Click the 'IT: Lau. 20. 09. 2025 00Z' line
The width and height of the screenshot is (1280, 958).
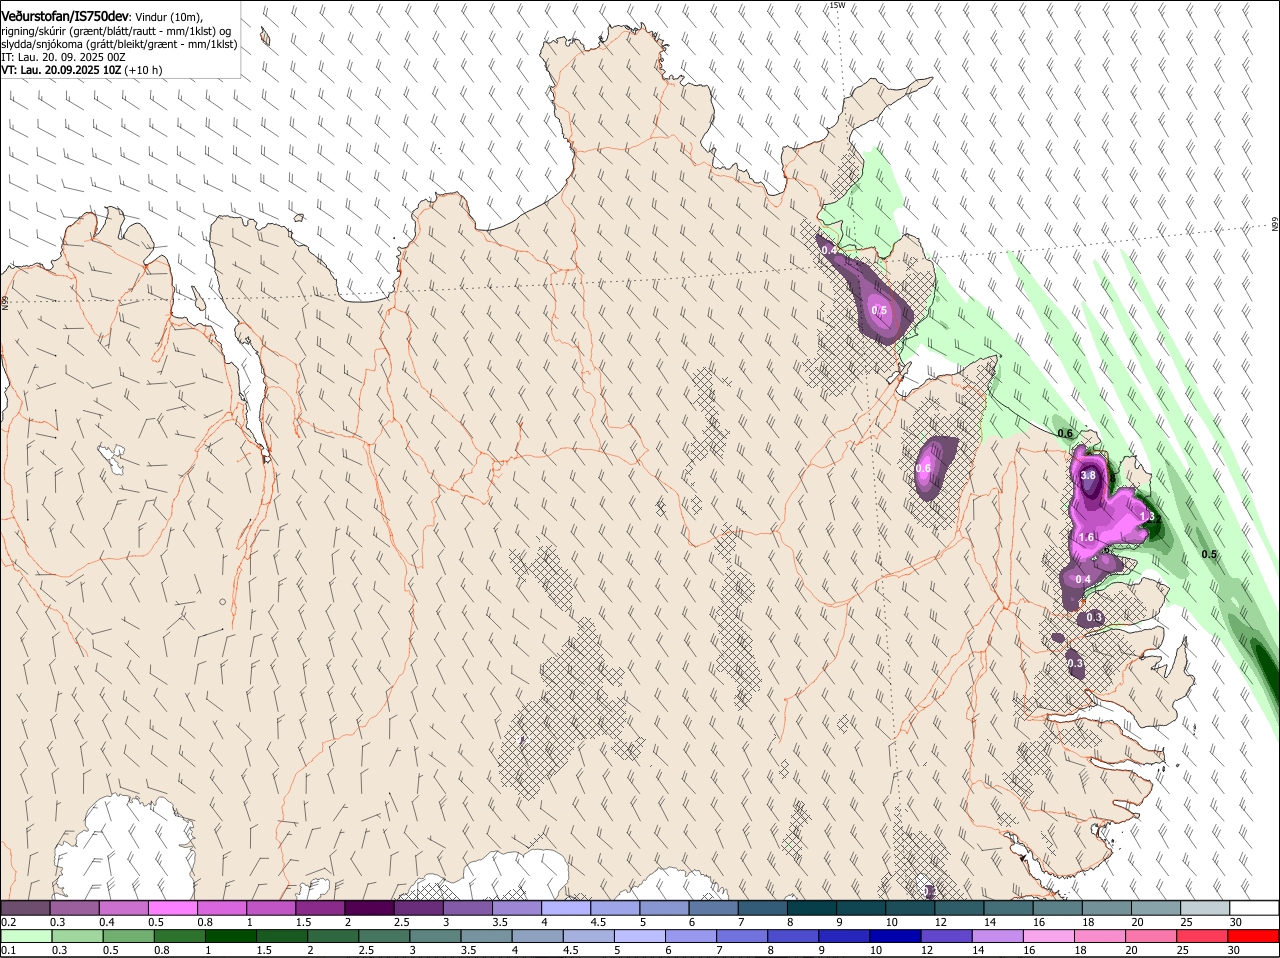pyautogui.click(x=63, y=57)
